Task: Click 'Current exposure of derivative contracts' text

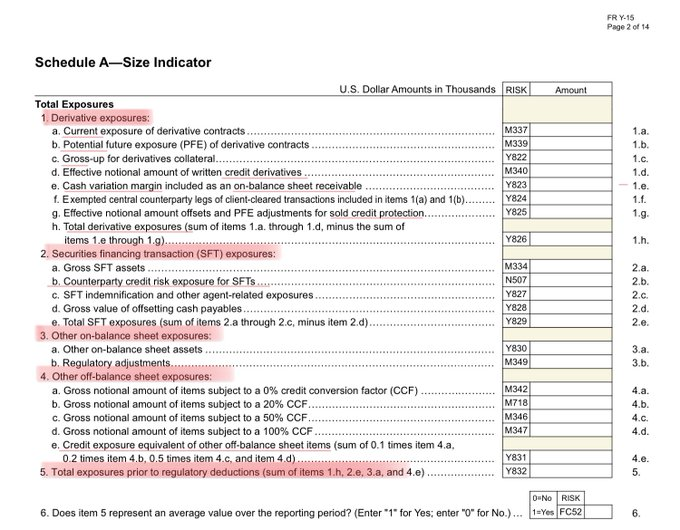Action: click(x=154, y=131)
